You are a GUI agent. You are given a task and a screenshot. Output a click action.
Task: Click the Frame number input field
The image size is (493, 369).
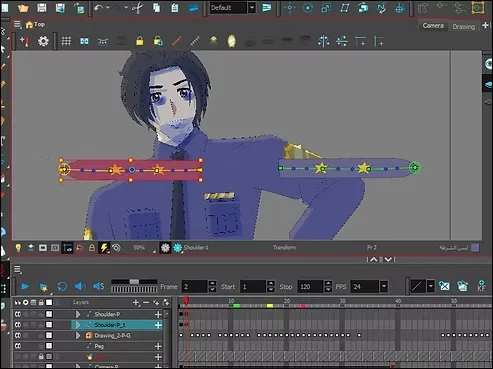(195, 286)
